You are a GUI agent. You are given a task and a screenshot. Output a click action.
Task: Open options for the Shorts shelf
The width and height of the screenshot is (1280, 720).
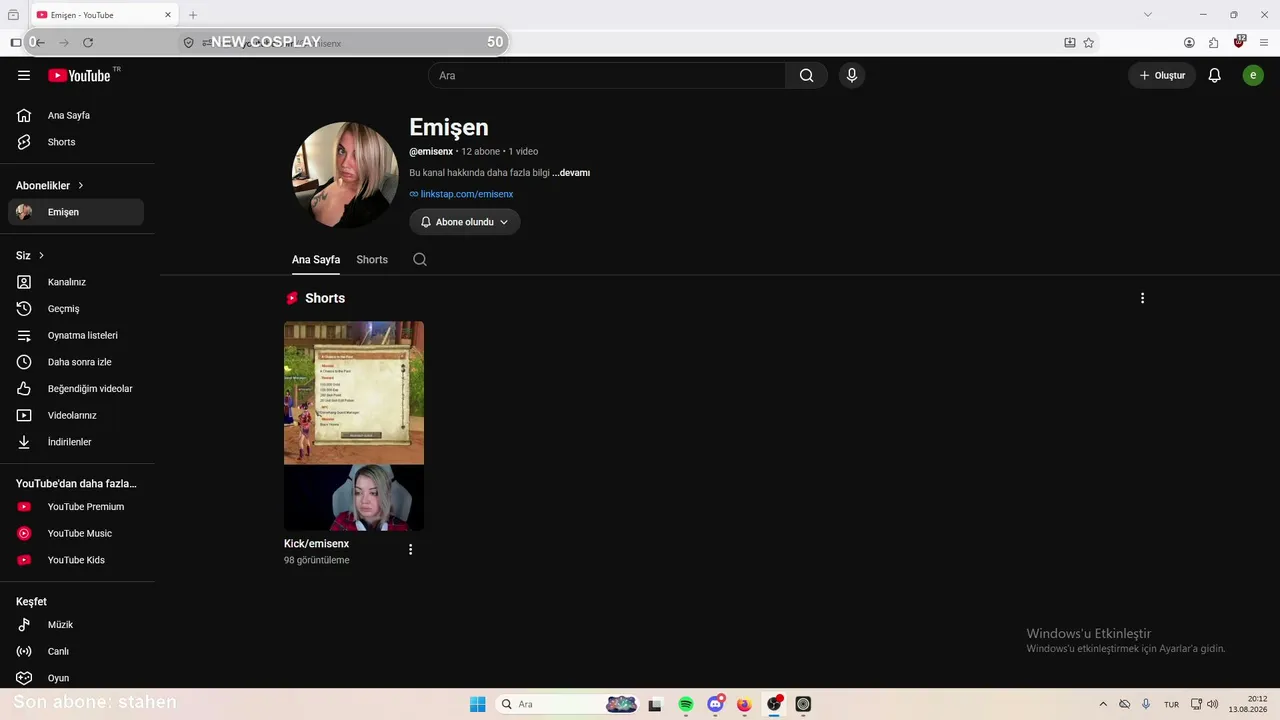(x=1142, y=298)
